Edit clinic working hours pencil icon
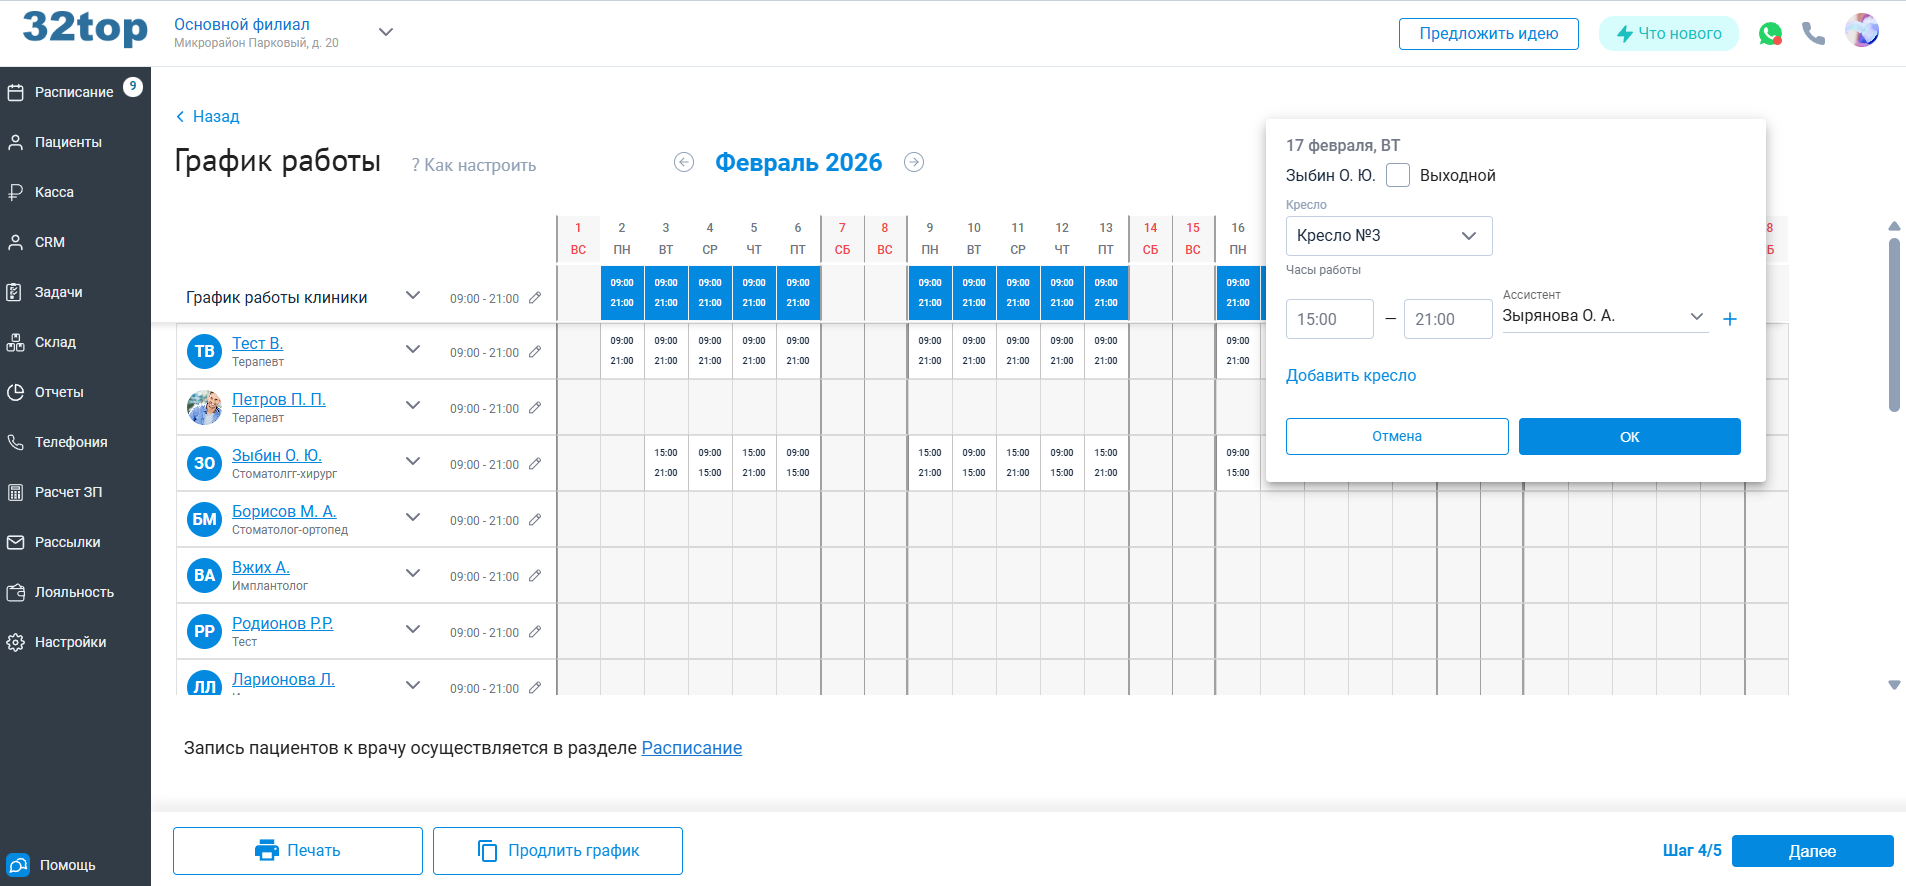Screen dimensions: 1906x886 535,298
